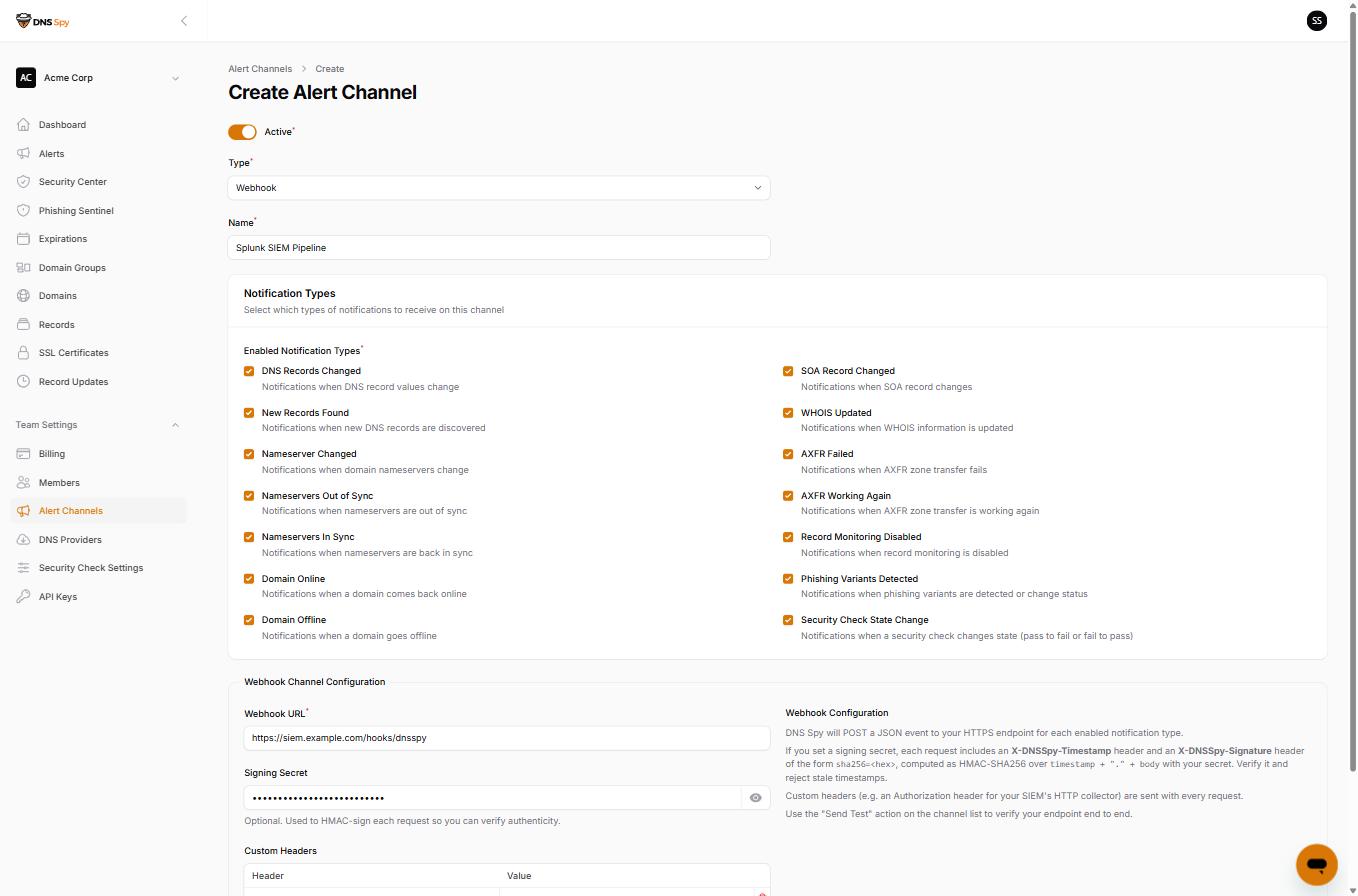
Task: Open the SS user avatar menu
Action: coord(1317,21)
